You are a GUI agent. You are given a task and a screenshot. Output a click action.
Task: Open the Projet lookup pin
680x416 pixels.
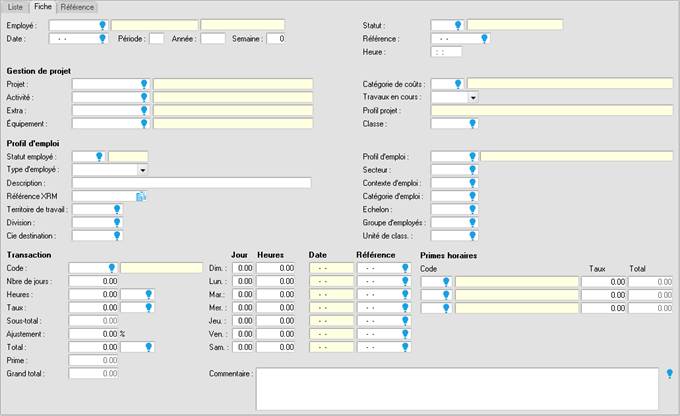coord(144,84)
